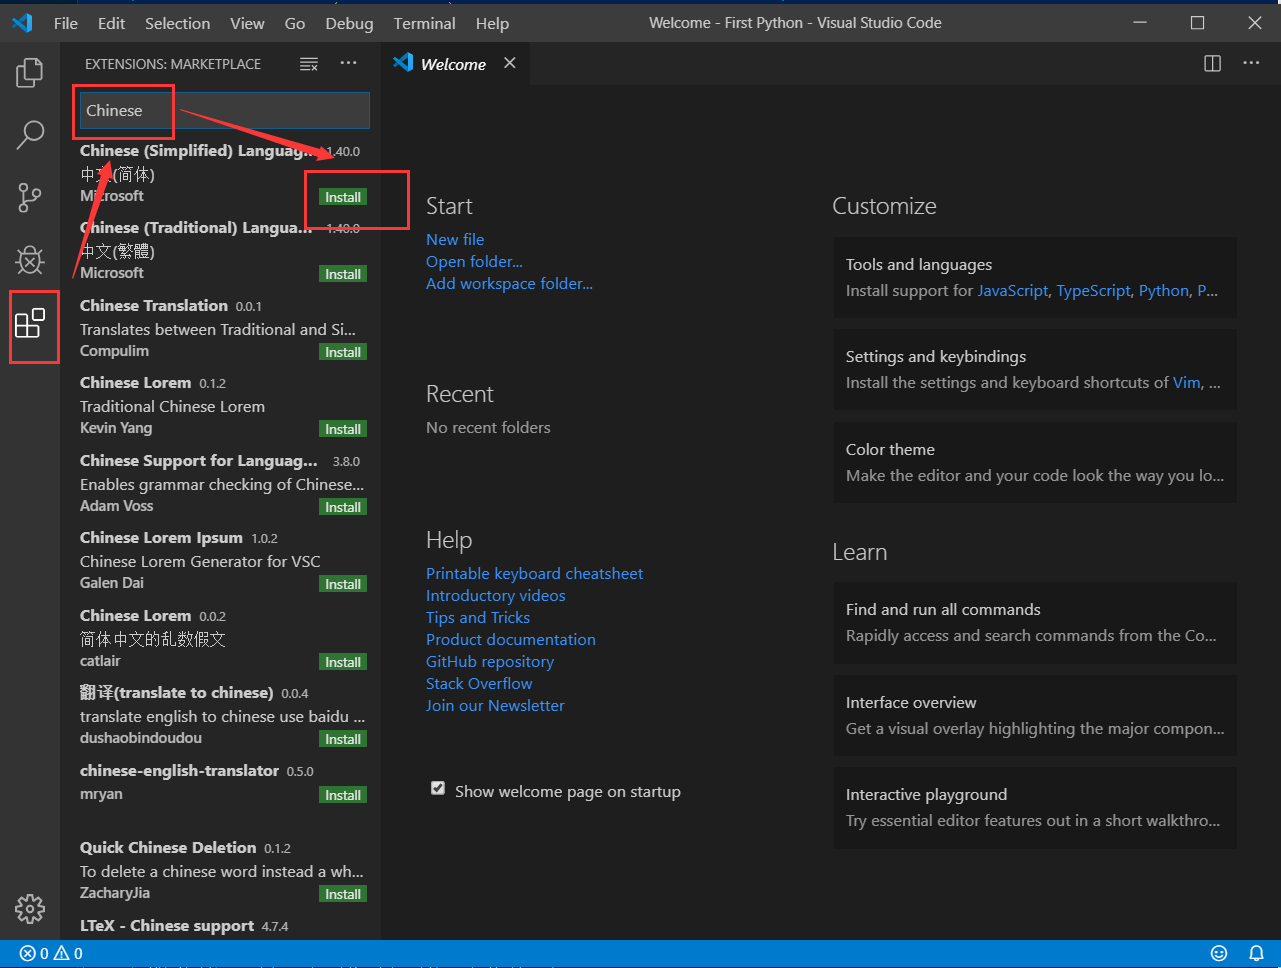Close the Welcome tab
The height and width of the screenshot is (968, 1281).
point(510,63)
